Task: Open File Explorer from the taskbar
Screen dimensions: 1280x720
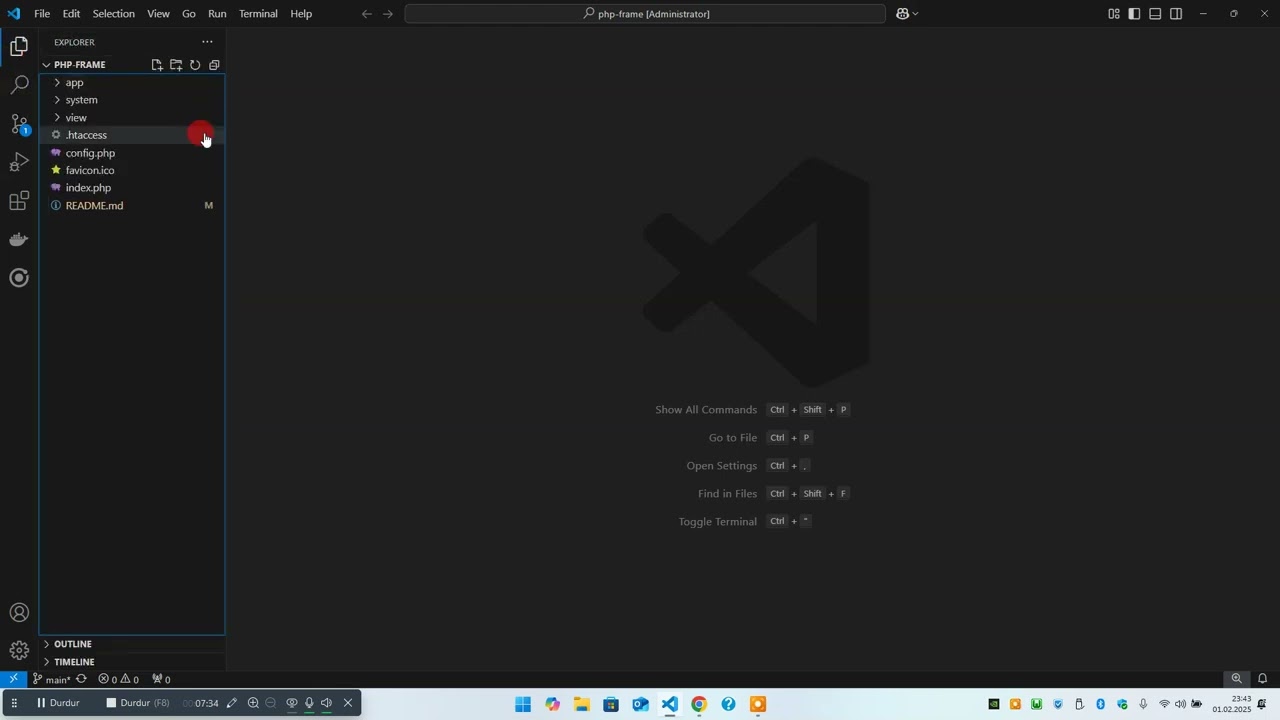Action: [582, 704]
